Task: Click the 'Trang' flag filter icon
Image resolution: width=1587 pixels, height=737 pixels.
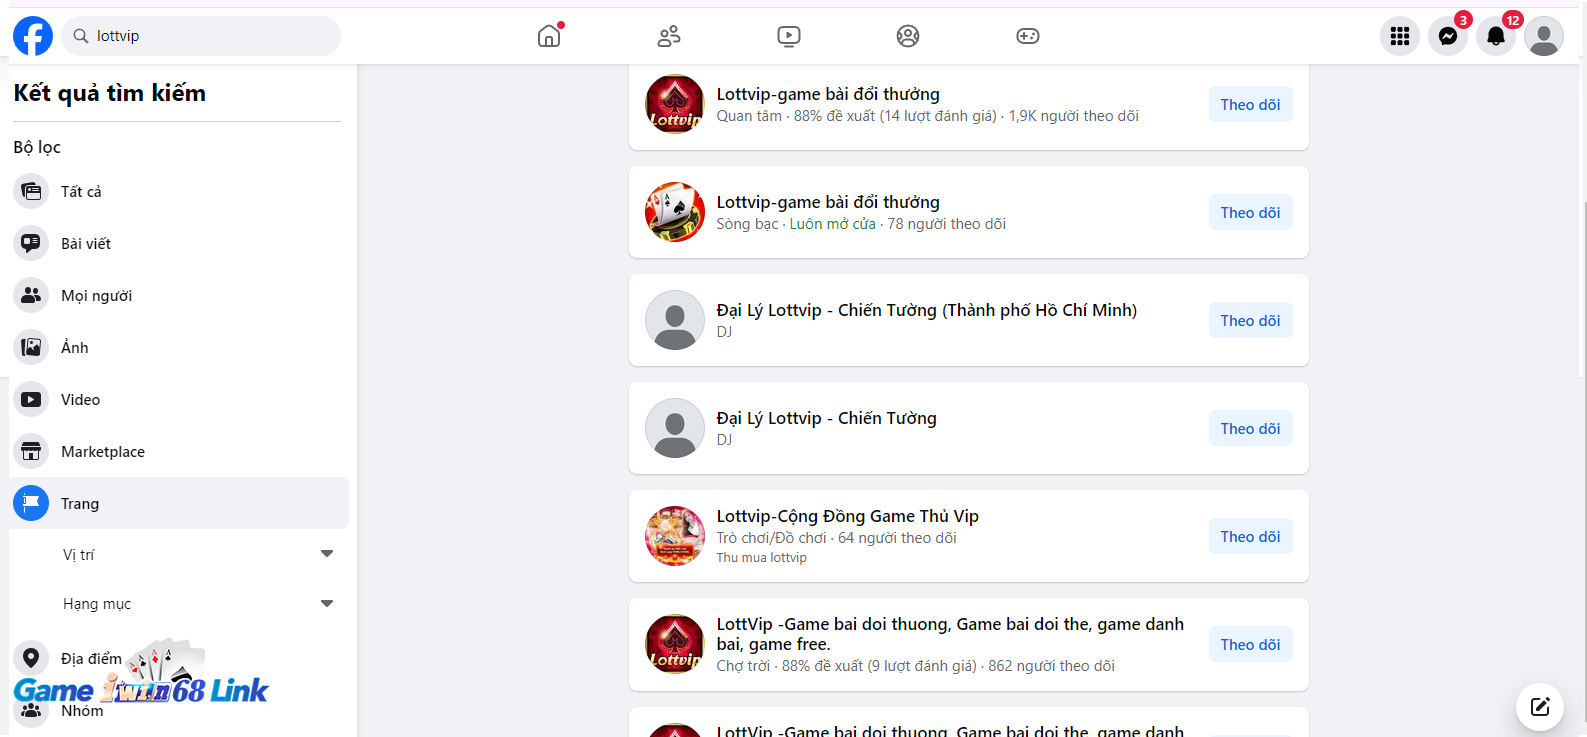Action: point(31,503)
